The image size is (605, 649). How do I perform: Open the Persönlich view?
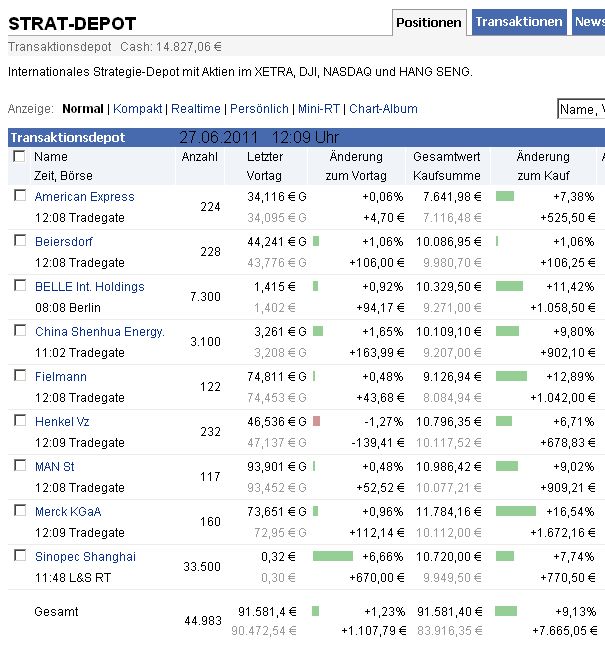click(259, 109)
